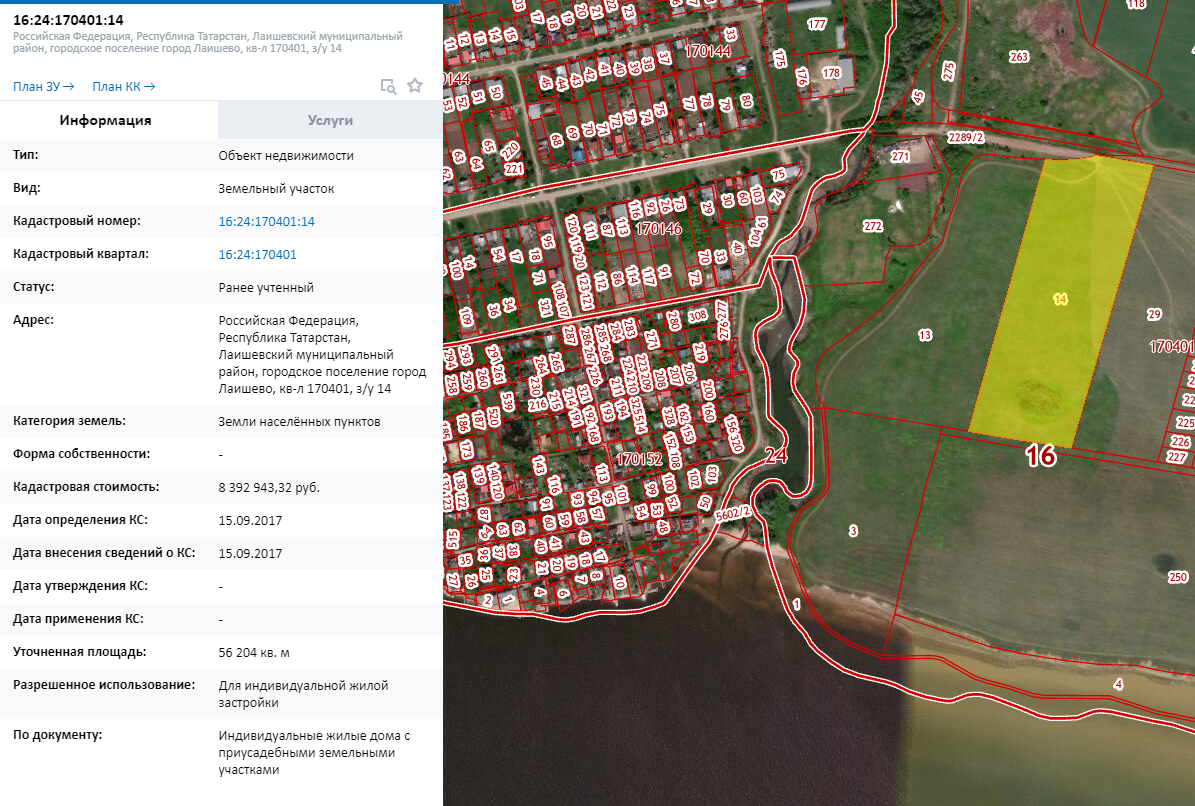Select large parcel 13 left of highlighted plot

pyautogui.click(x=924, y=334)
